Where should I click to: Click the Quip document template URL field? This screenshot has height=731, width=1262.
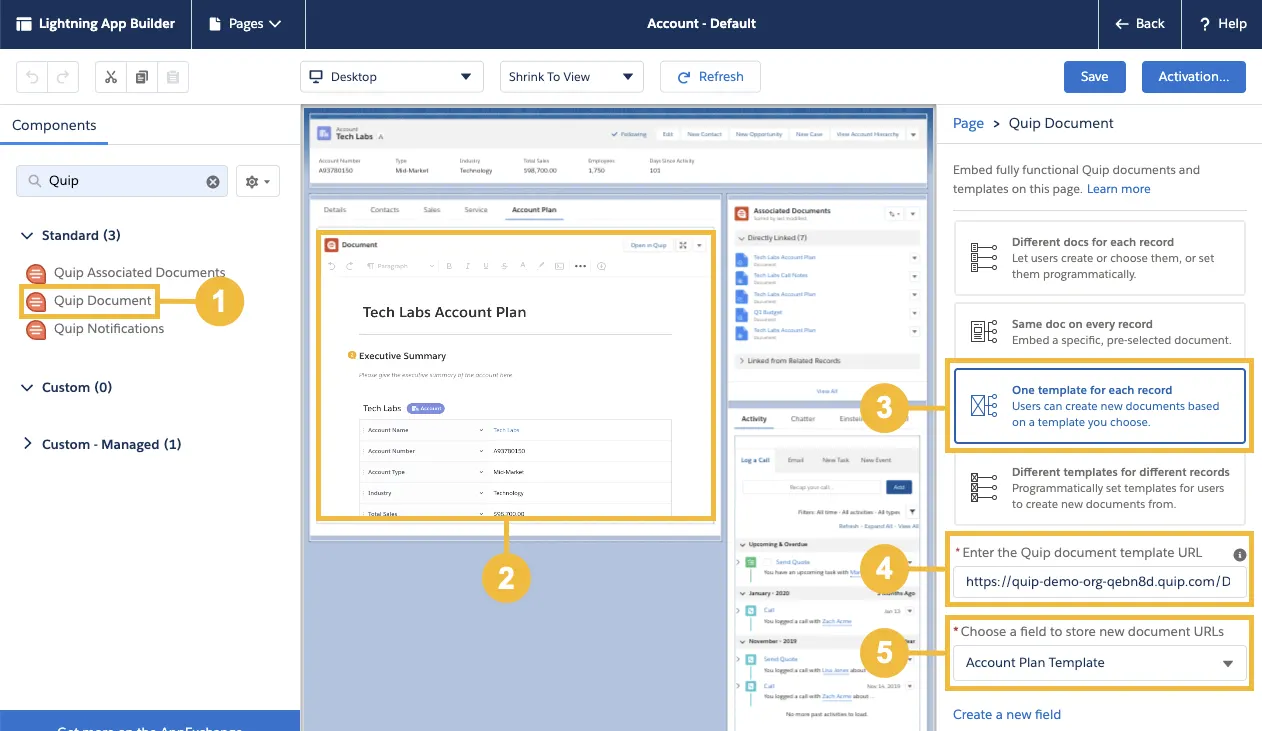click(x=1098, y=581)
